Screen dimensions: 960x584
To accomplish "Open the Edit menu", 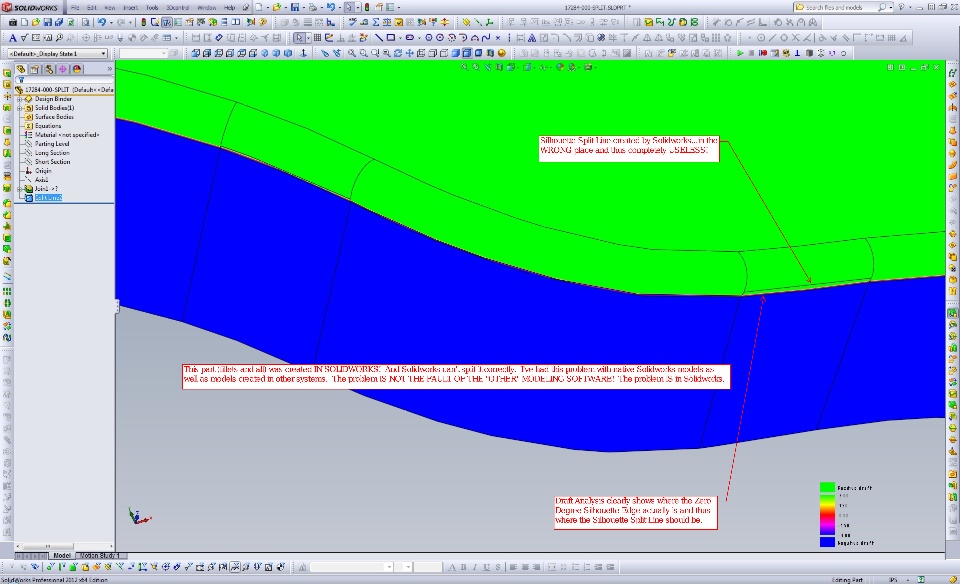I will 92,7.
